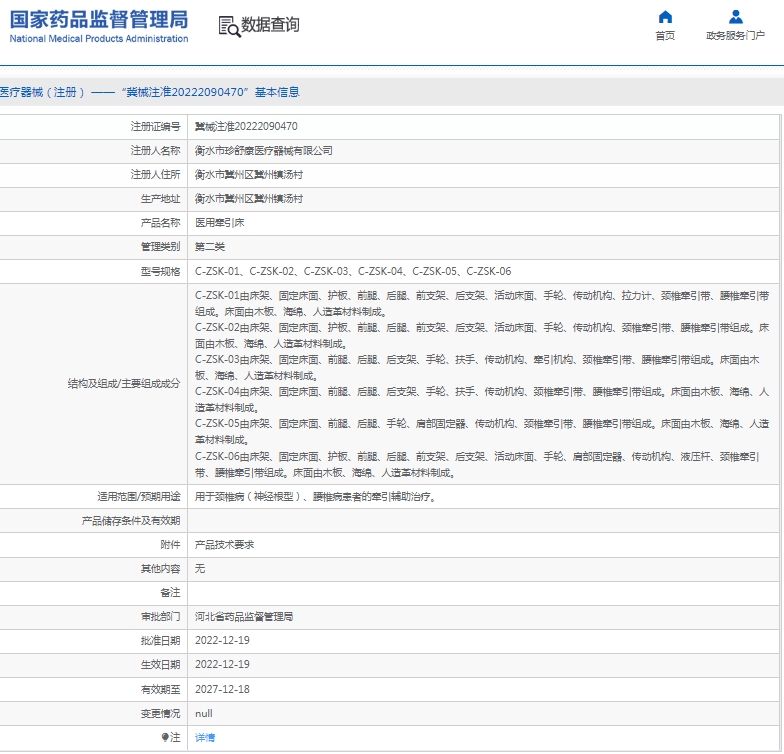Click product name 医用牵引床

220,222
